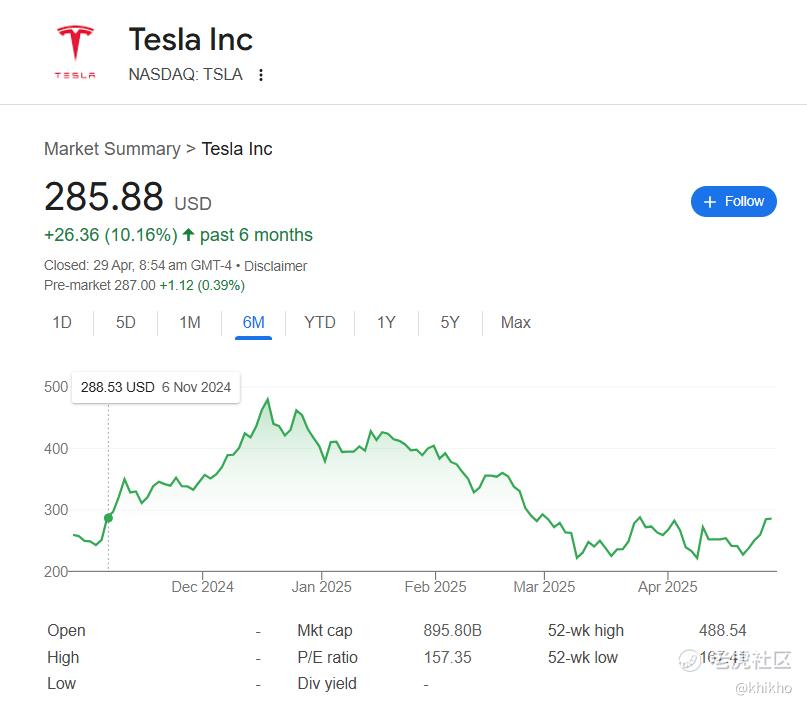
Task: Switch chart to 1D range
Action: tap(62, 323)
